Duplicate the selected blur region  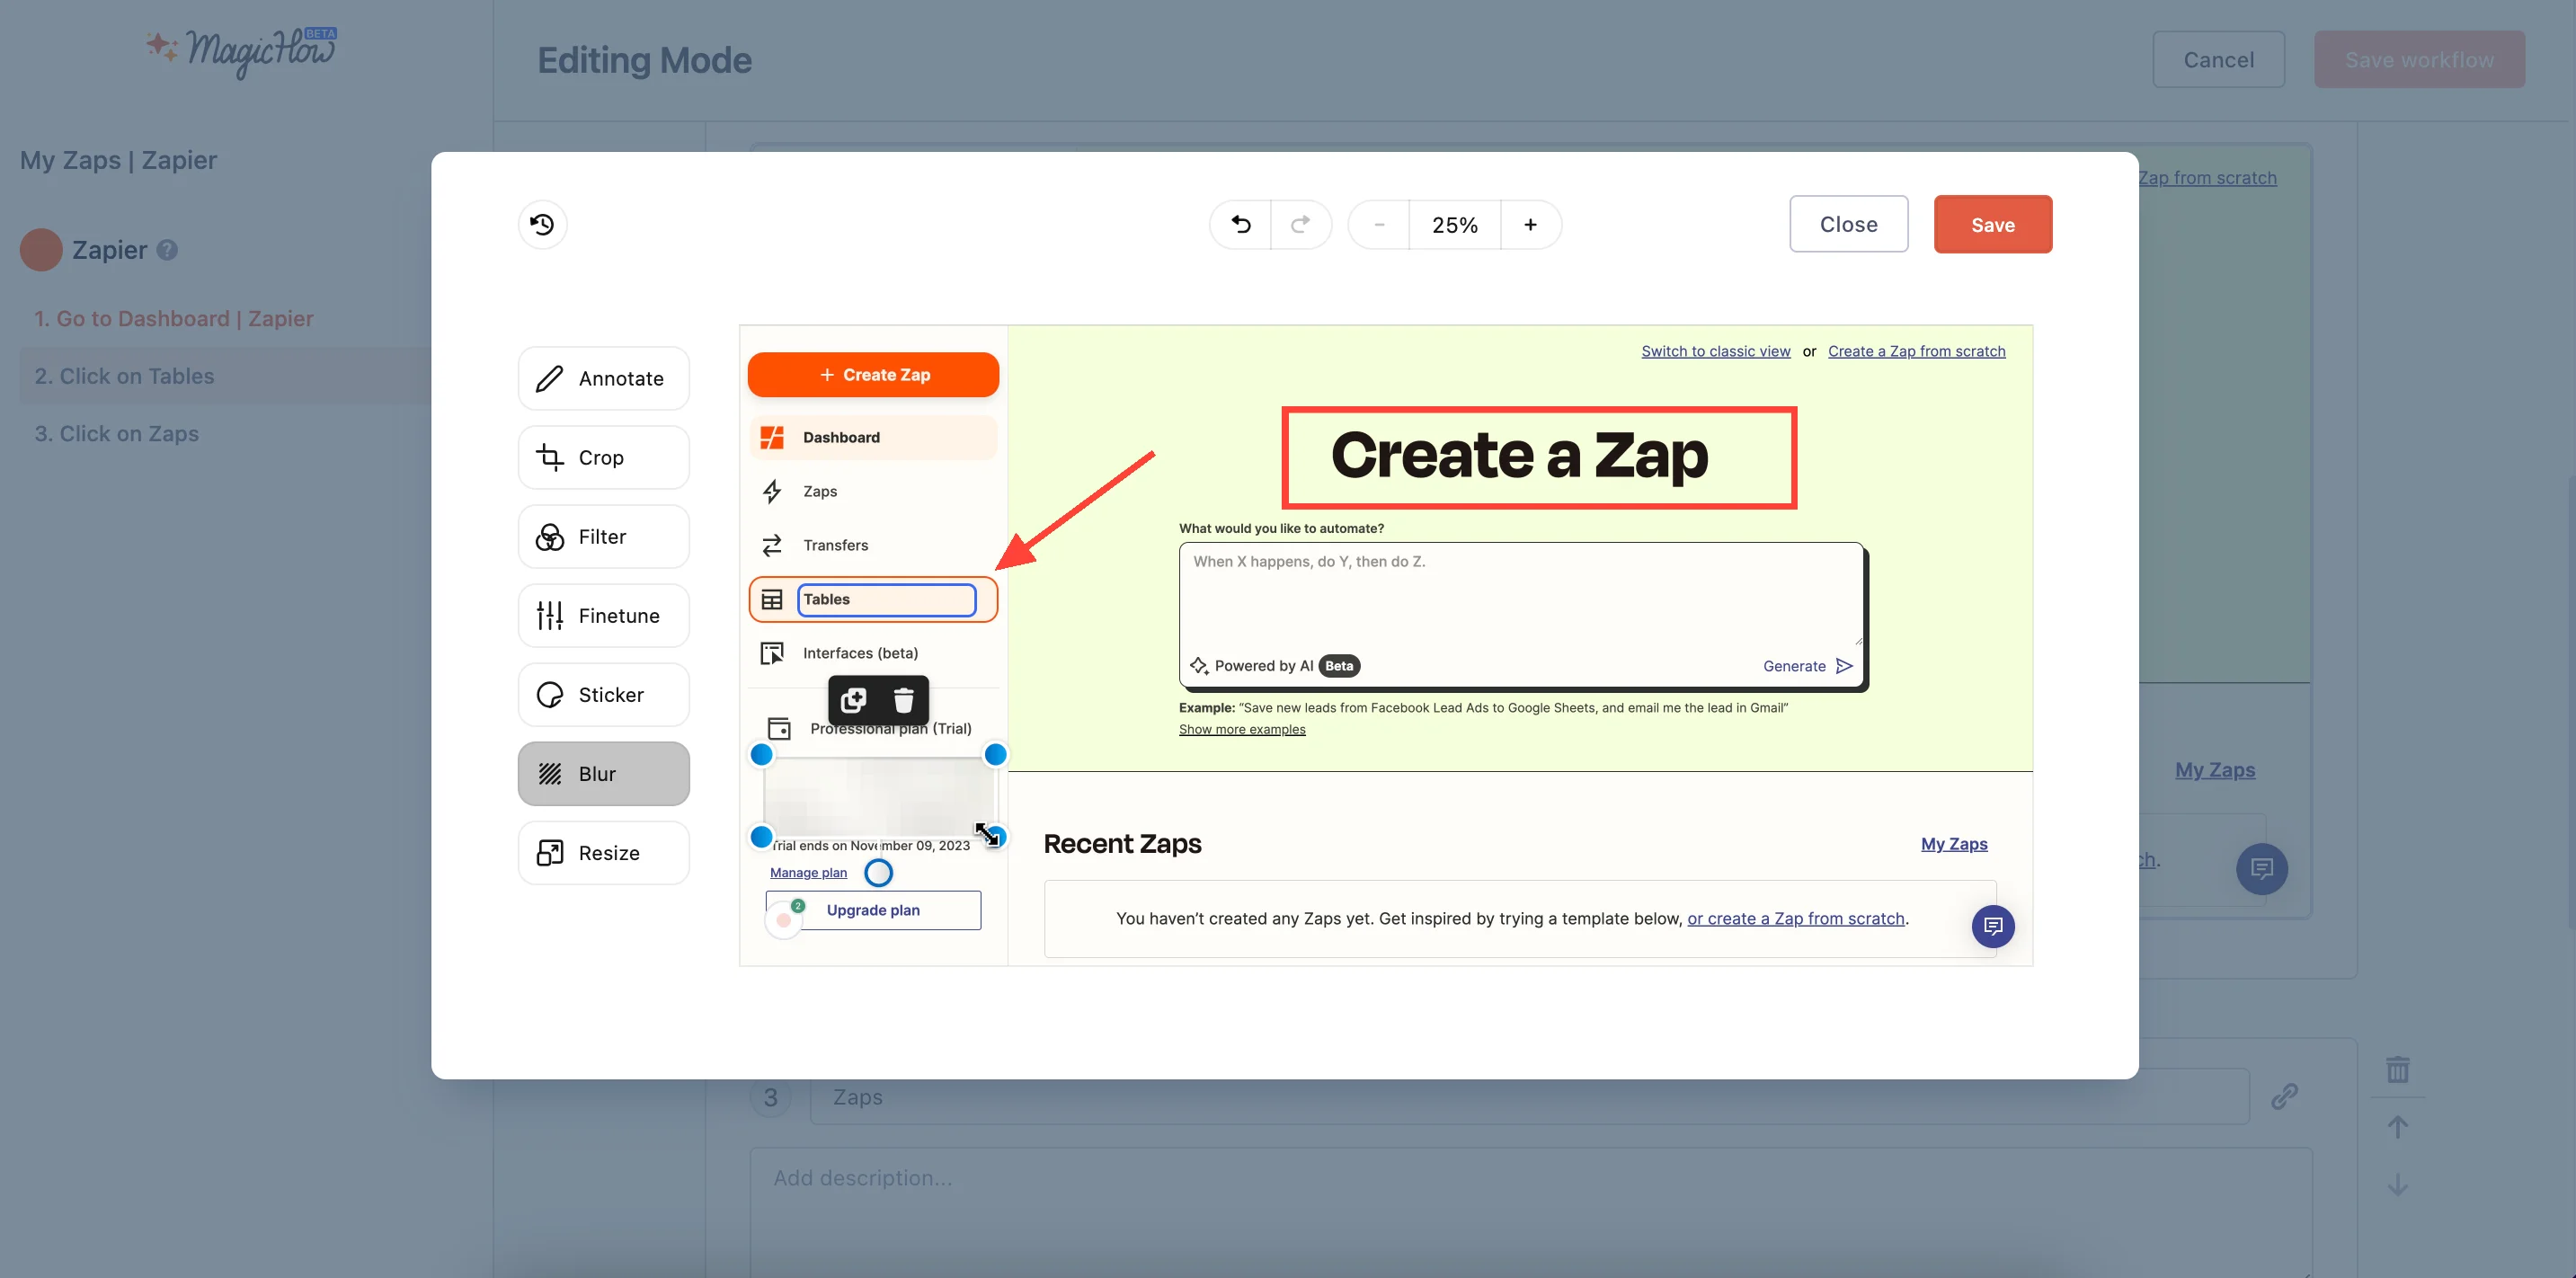[854, 700]
